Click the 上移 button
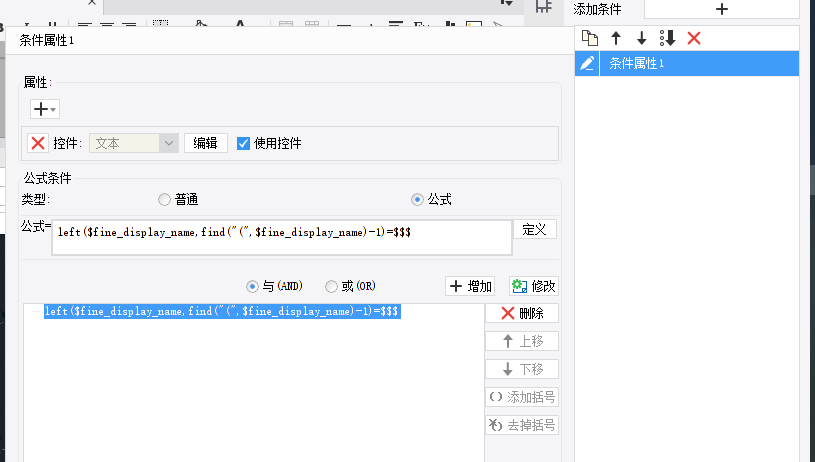 click(x=522, y=341)
